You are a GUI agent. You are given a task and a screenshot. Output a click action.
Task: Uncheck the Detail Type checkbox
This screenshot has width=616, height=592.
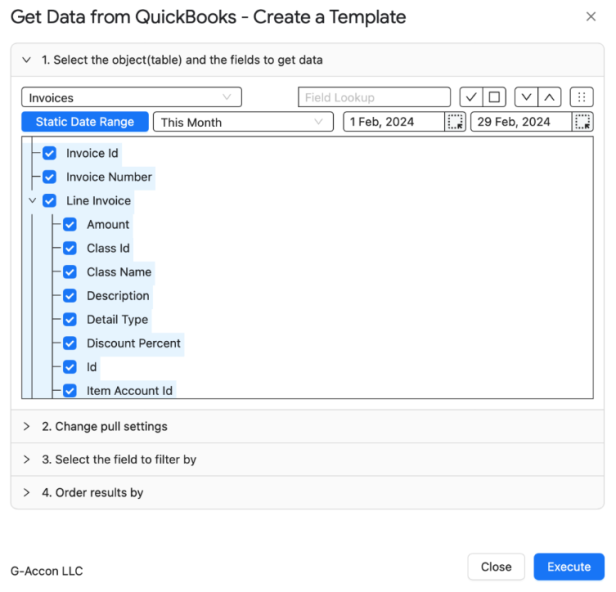pos(70,319)
